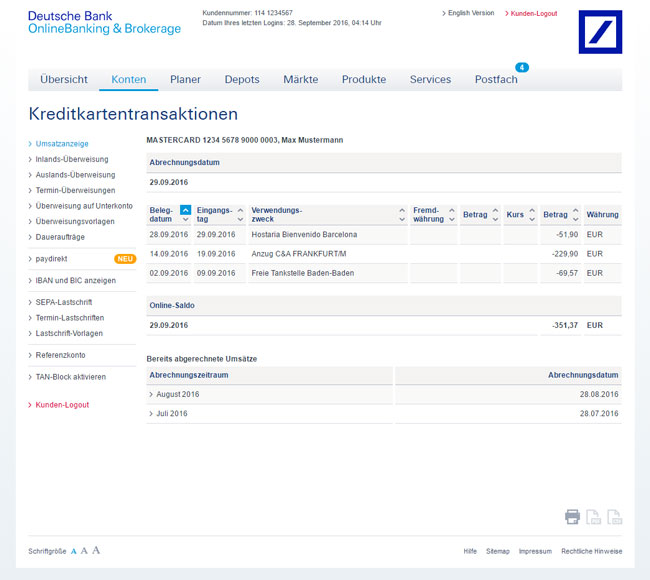Open the Postfach tab
The height and width of the screenshot is (580, 650).
(496, 79)
